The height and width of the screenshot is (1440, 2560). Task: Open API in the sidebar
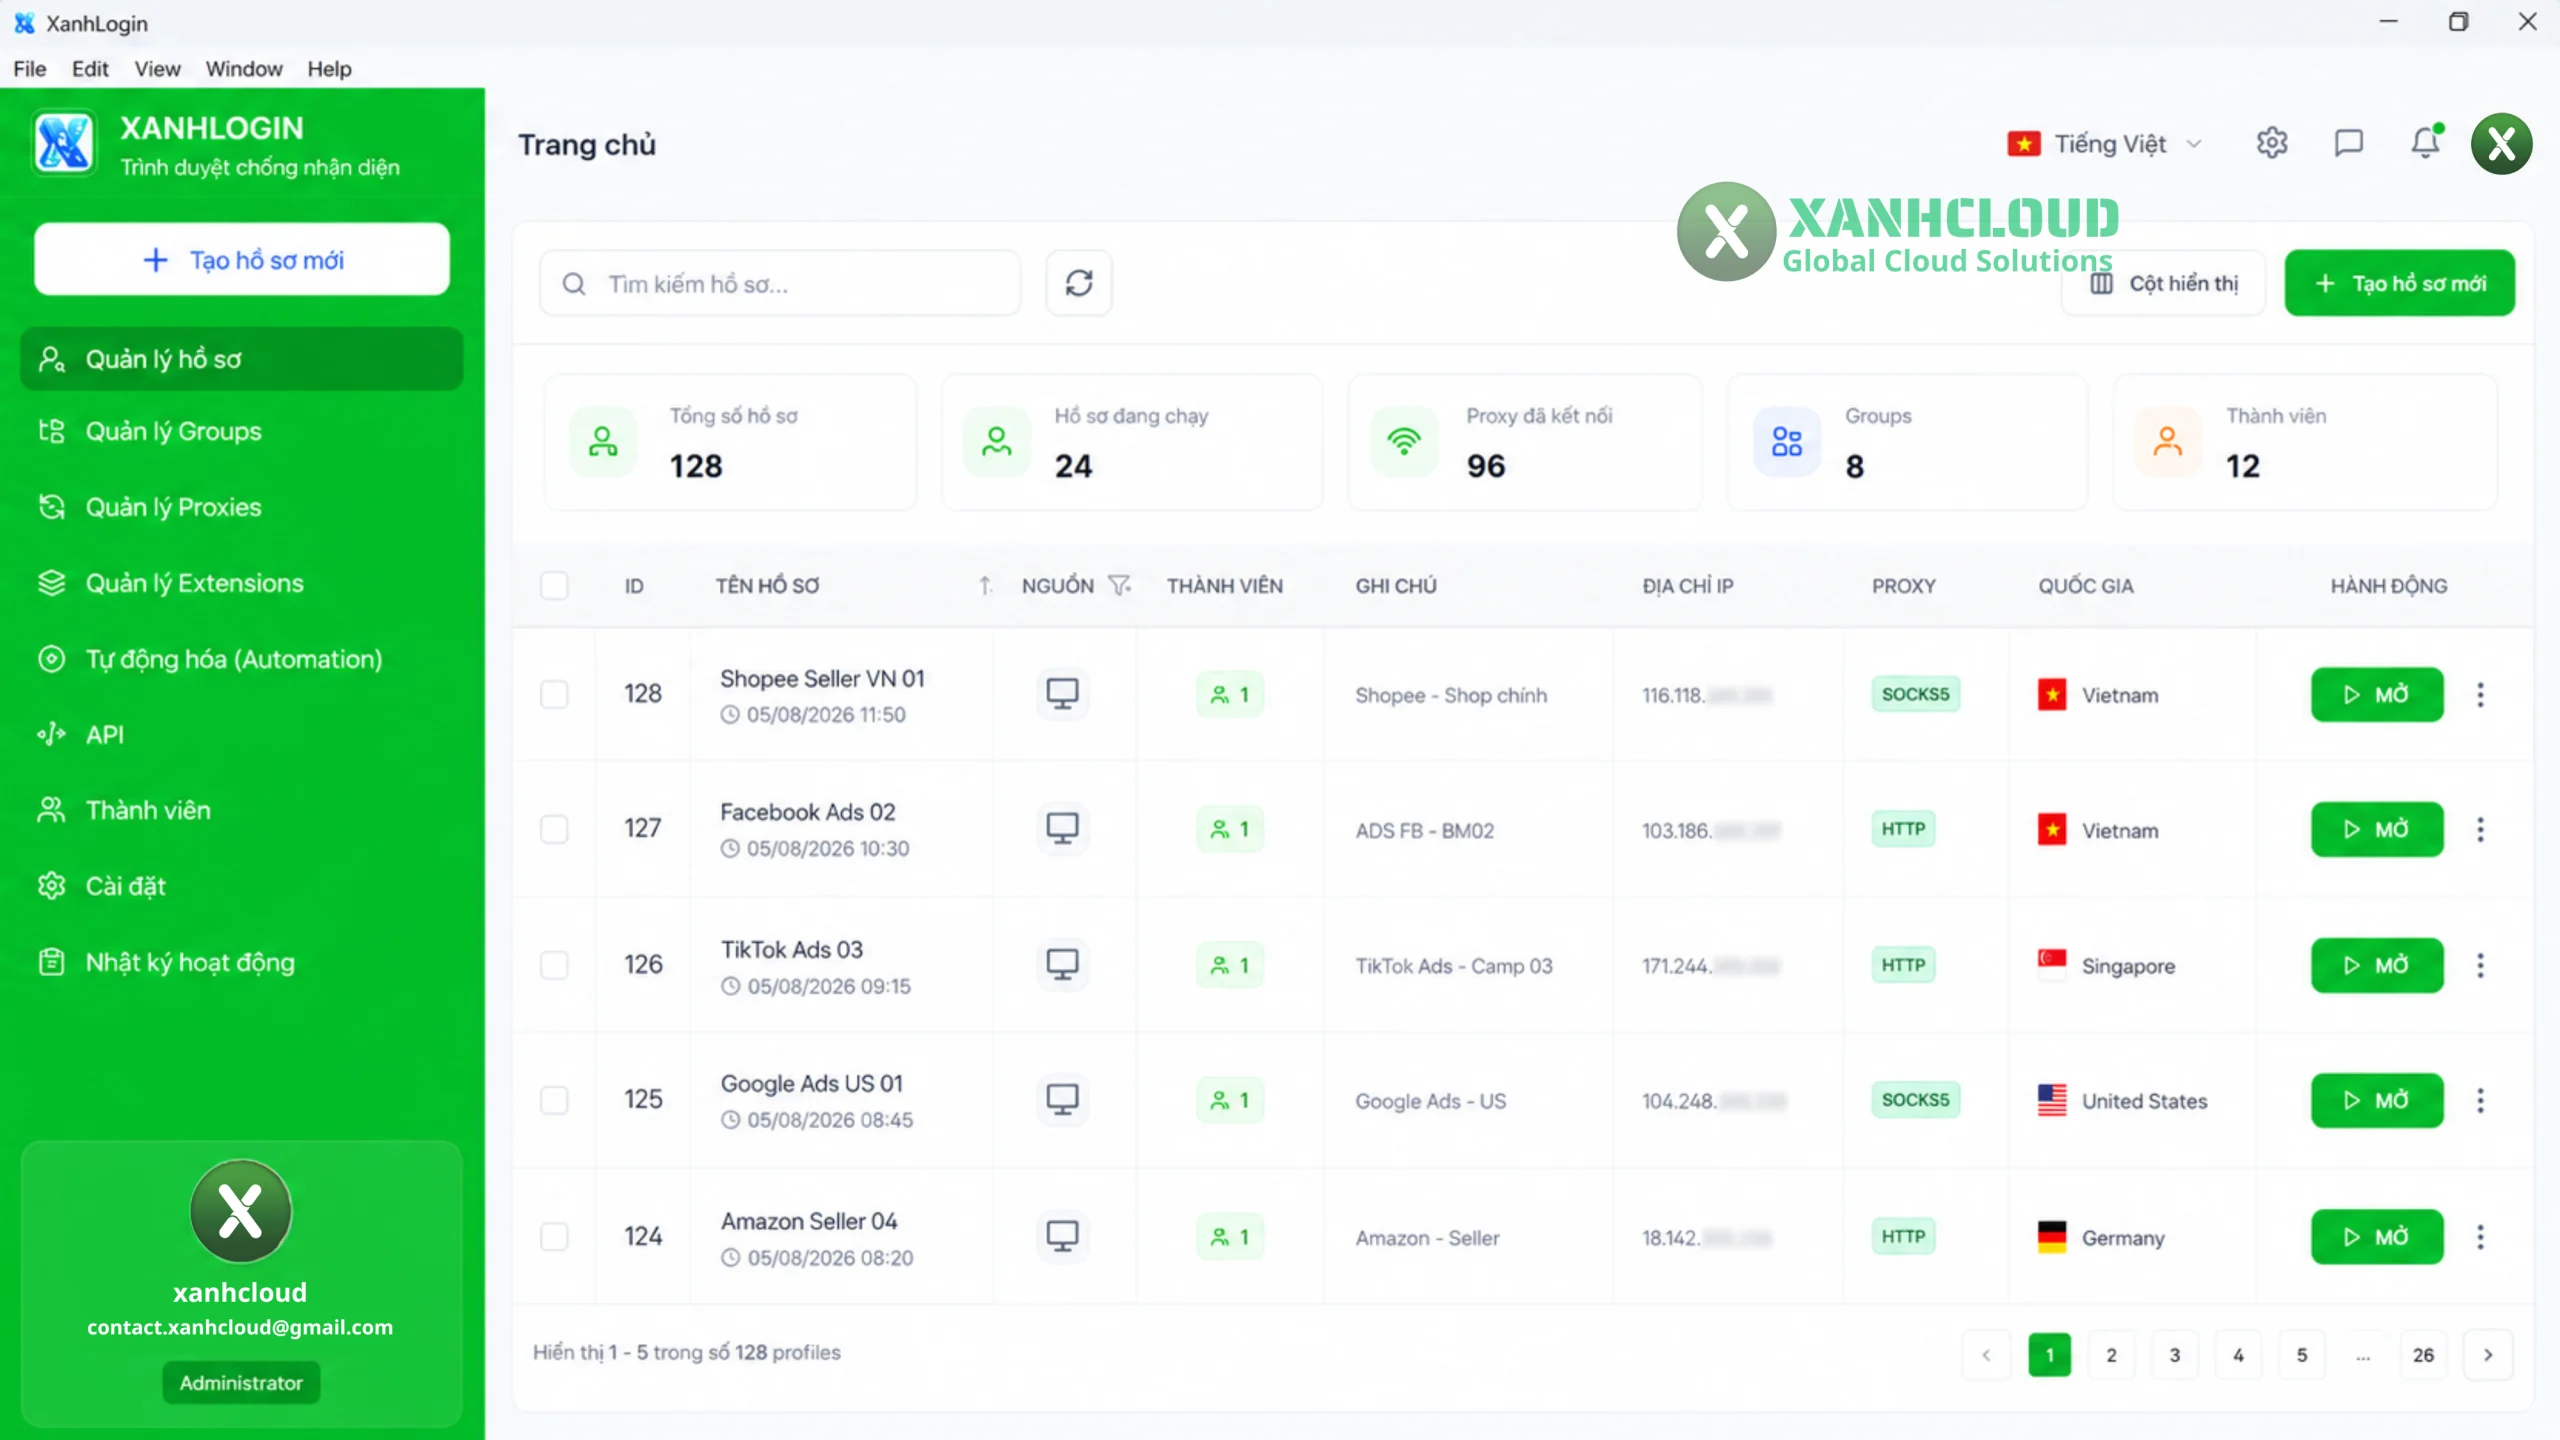tap(241, 735)
